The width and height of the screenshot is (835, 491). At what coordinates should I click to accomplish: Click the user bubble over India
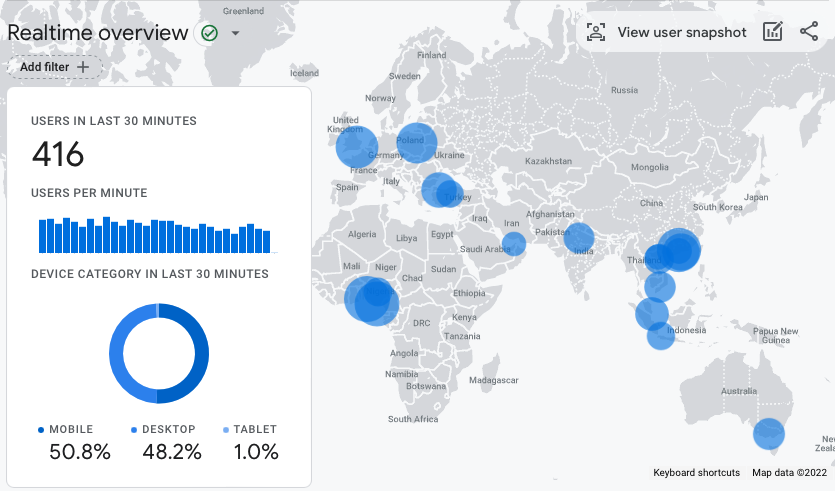pyautogui.click(x=579, y=238)
